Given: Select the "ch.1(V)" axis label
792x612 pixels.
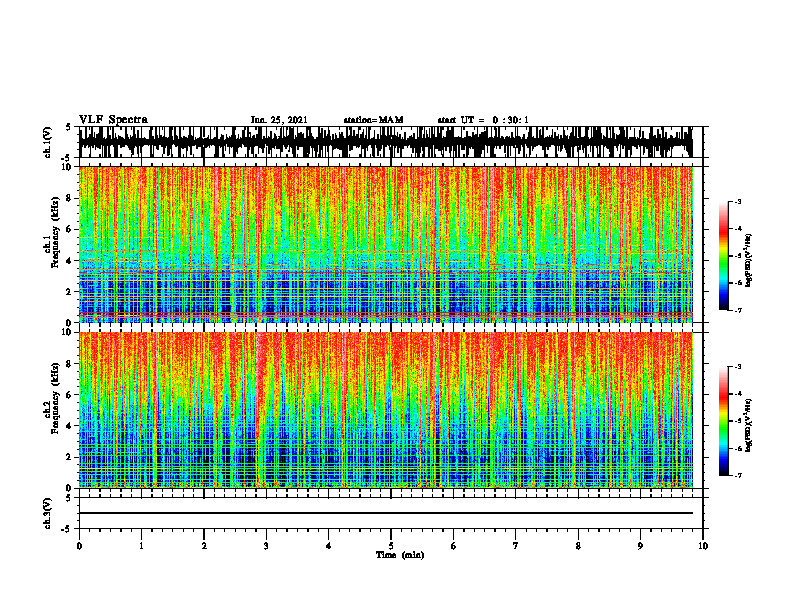Looking at the screenshot, I should point(47,142).
